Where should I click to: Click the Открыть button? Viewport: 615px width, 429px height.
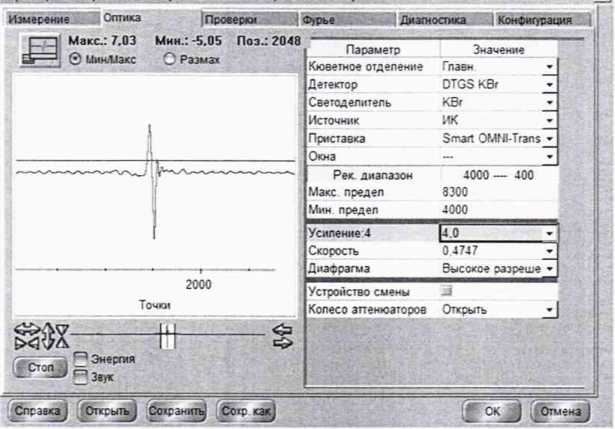coord(107,411)
